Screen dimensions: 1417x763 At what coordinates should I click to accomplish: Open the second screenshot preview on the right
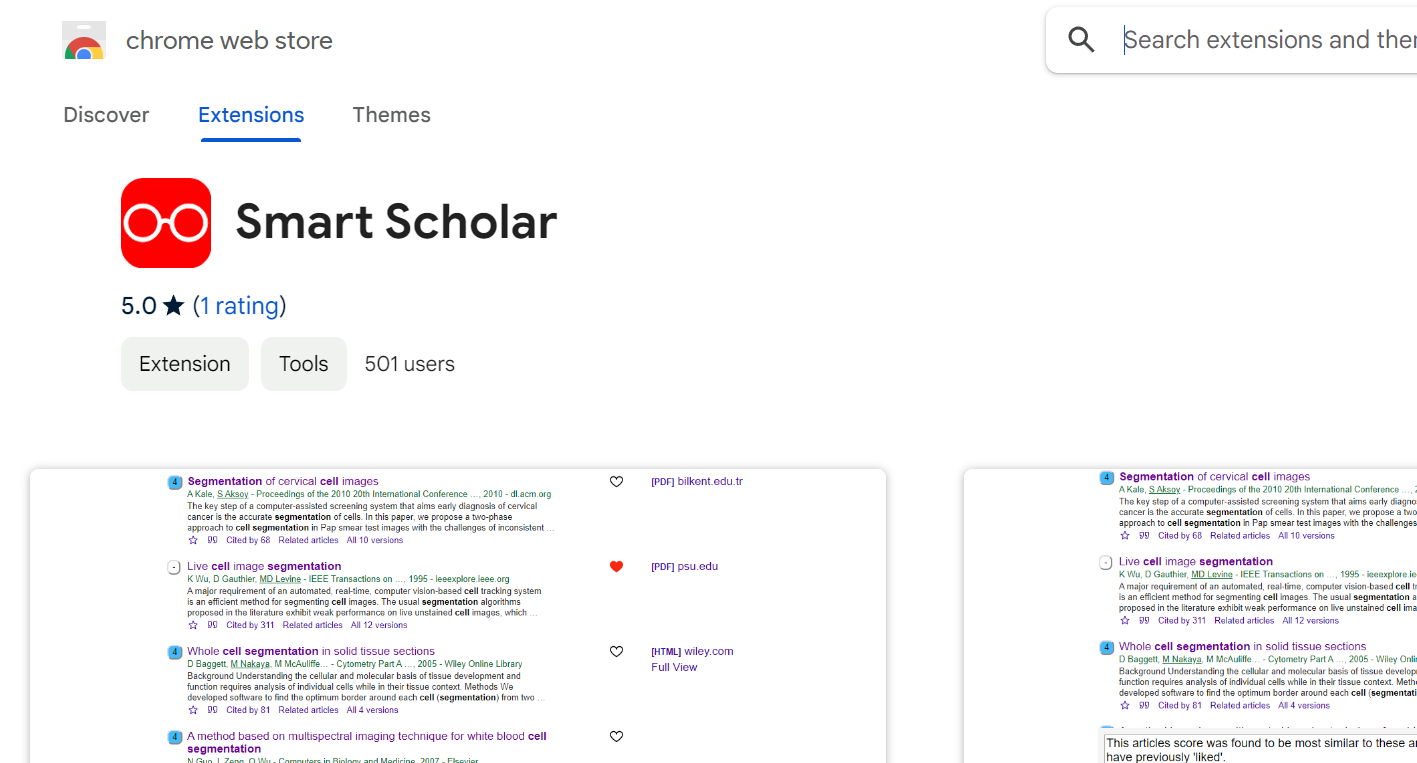pyautogui.click(x=1190, y=615)
